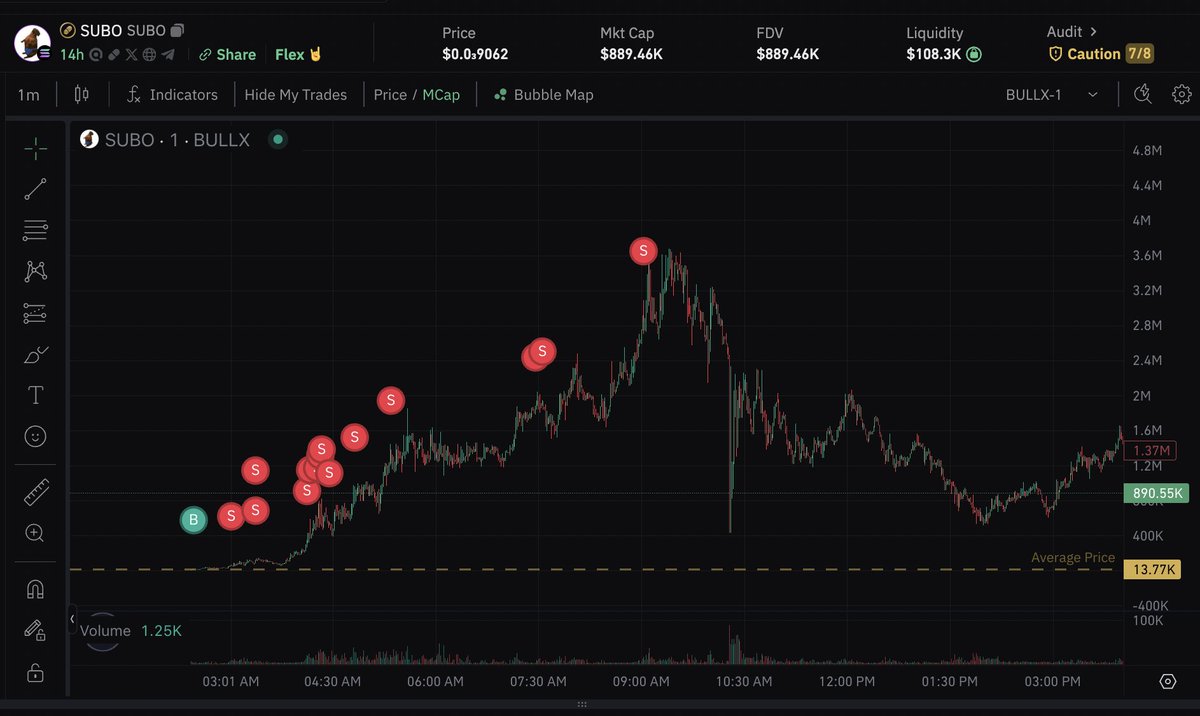Lock all drawings on the chart
1200x716 pixels.
(34, 673)
